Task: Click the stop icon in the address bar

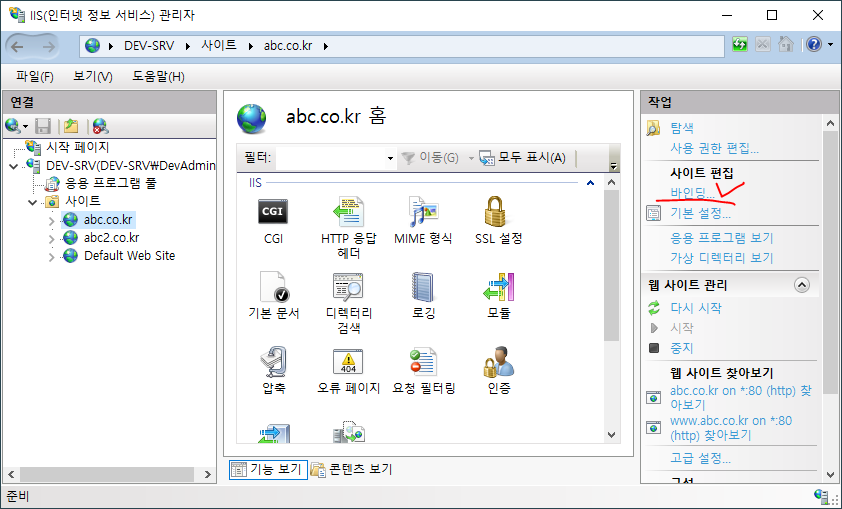Action: pos(763,45)
